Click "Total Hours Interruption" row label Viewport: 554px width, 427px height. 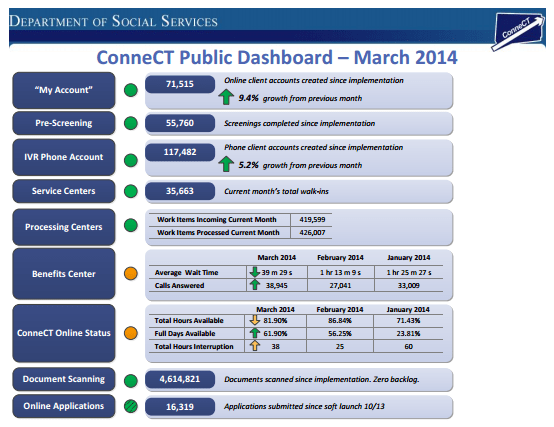[194, 346]
